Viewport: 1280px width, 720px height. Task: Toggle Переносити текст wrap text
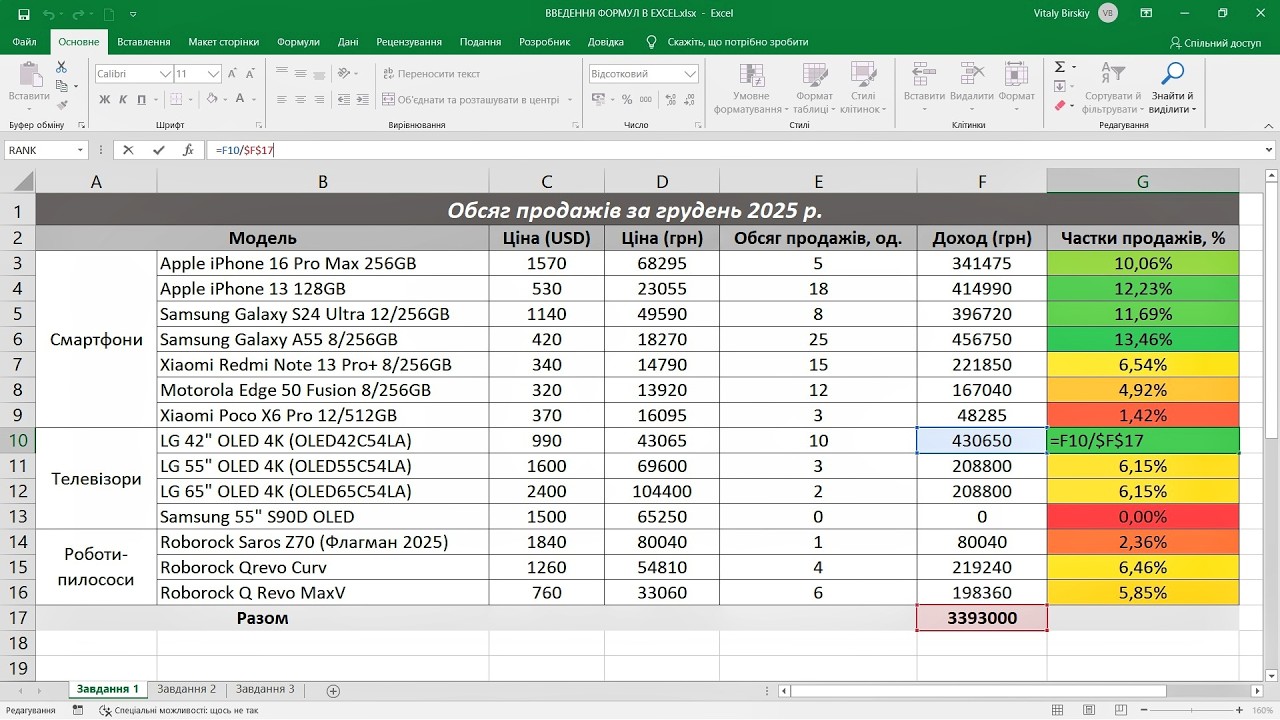coord(430,73)
